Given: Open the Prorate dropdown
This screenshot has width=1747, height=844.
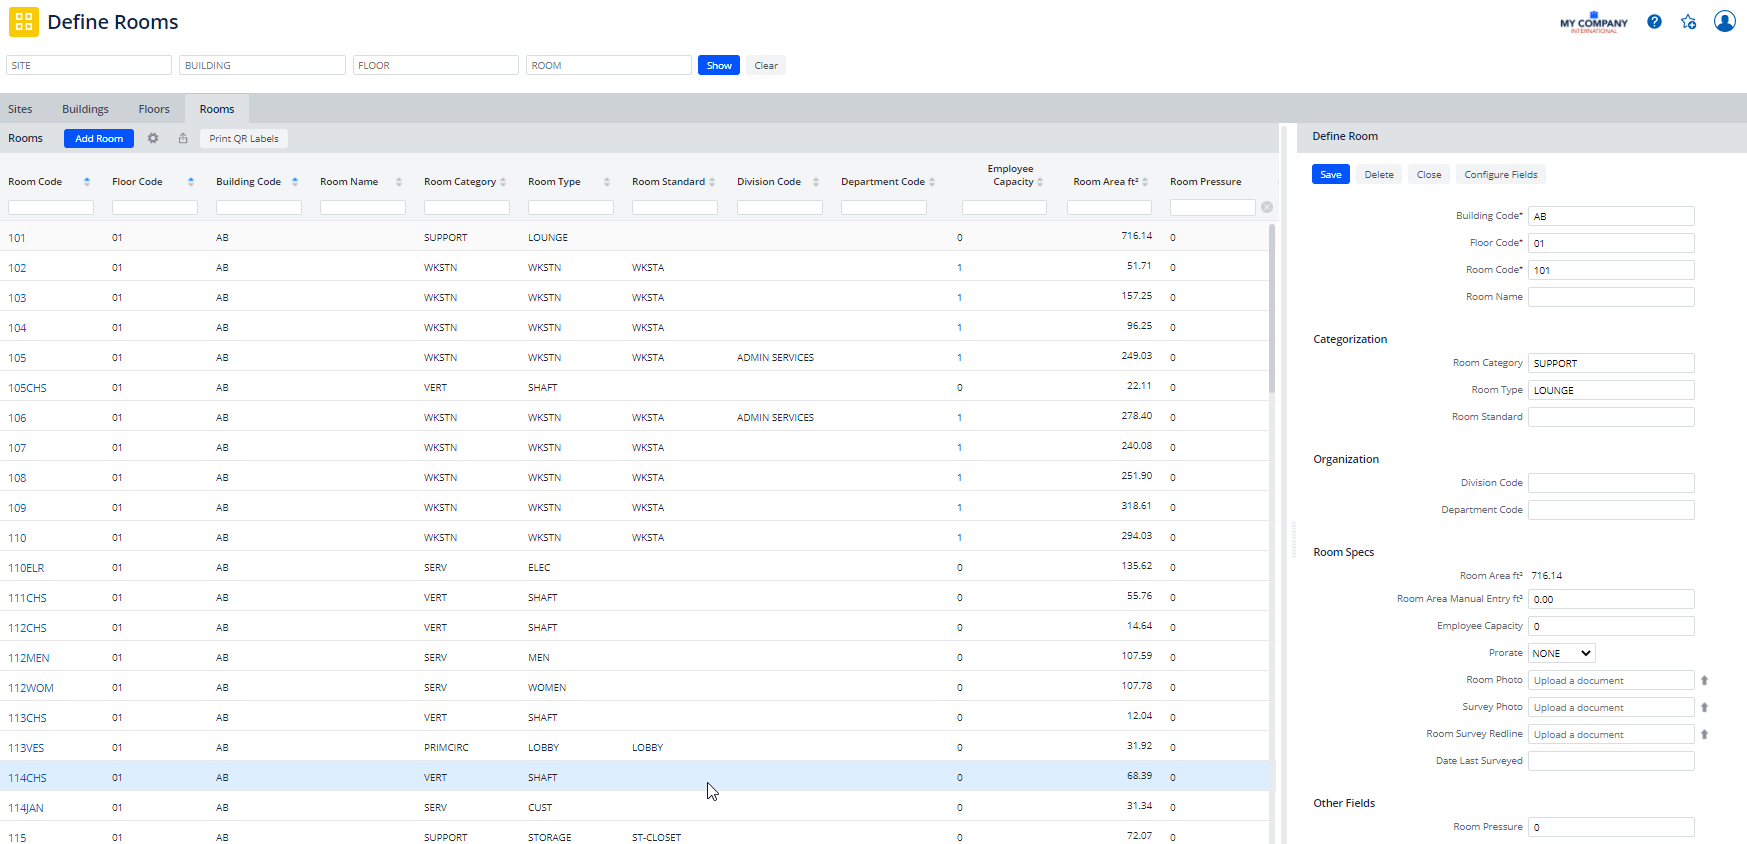Looking at the screenshot, I should [1561, 654].
